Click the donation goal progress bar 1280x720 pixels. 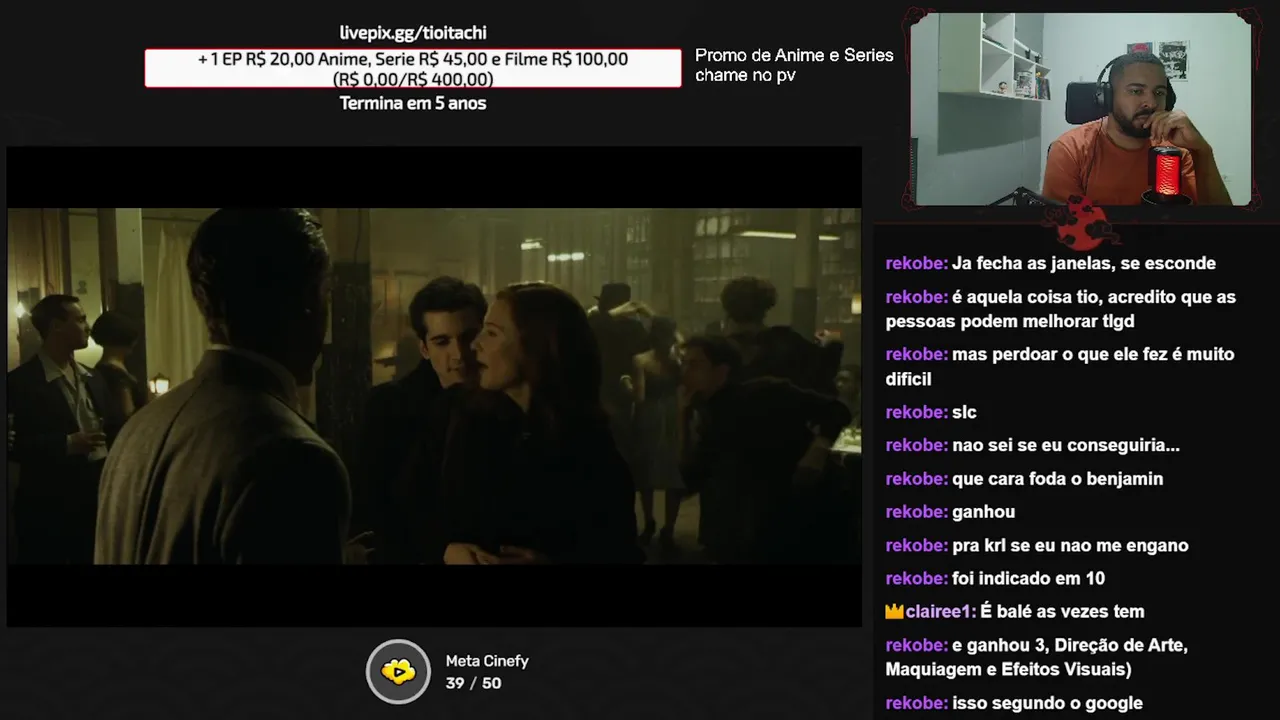(x=413, y=69)
